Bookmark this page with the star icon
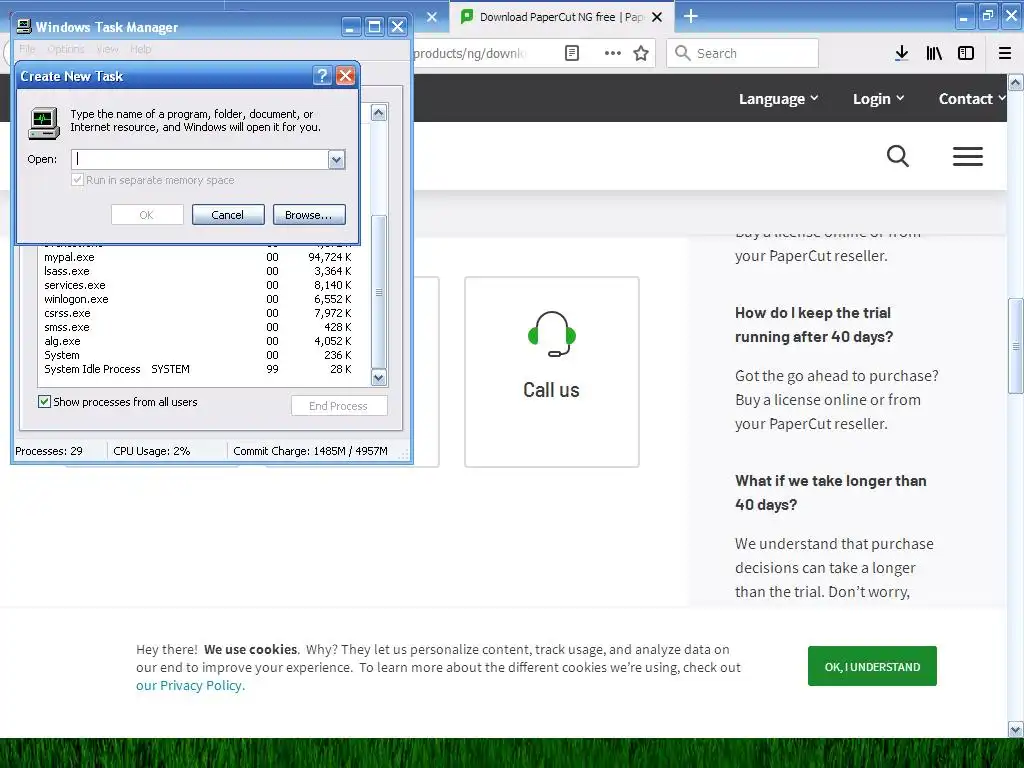Image resolution: width=1024 pixels, height=768 pixels. [x=641, y=54]
